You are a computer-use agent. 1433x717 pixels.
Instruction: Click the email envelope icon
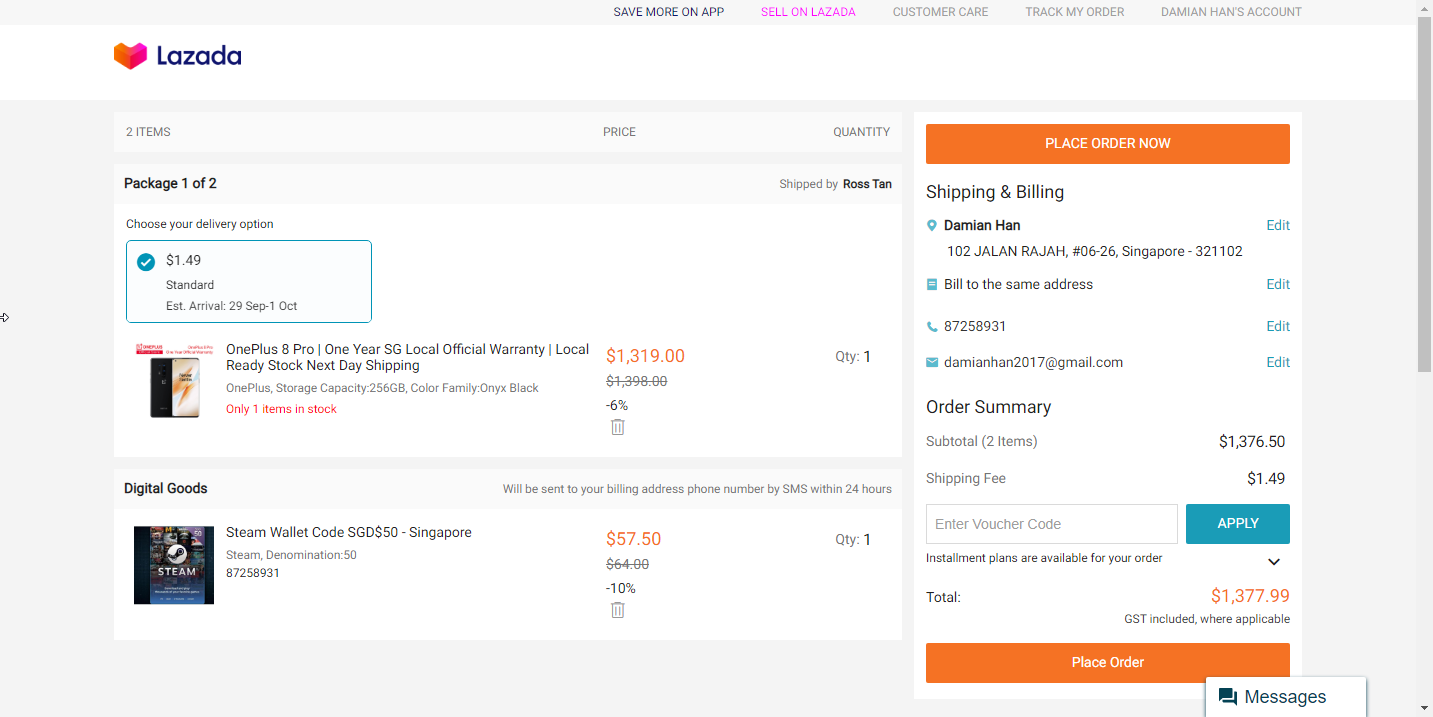(x=932, y=363)
